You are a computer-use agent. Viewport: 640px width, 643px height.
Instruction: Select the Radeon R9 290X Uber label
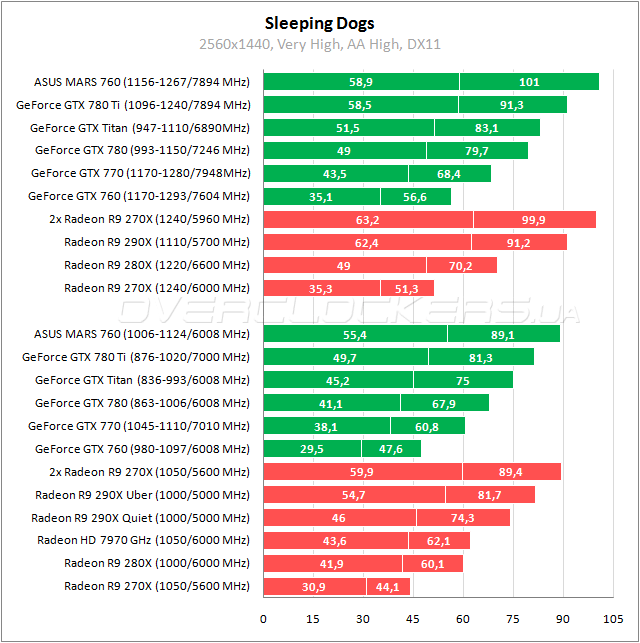pyautogui.click(x=142, y=494)
